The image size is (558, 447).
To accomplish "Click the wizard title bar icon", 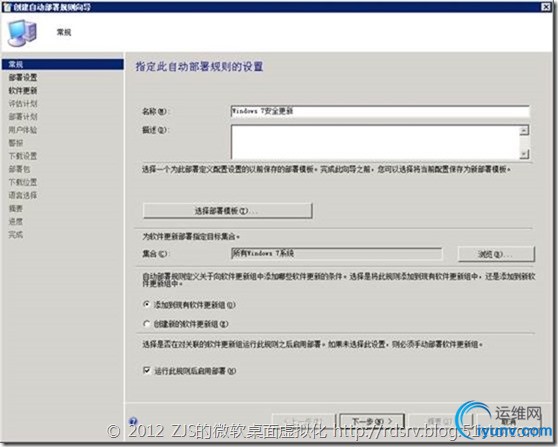I will [x=7, y=7].
